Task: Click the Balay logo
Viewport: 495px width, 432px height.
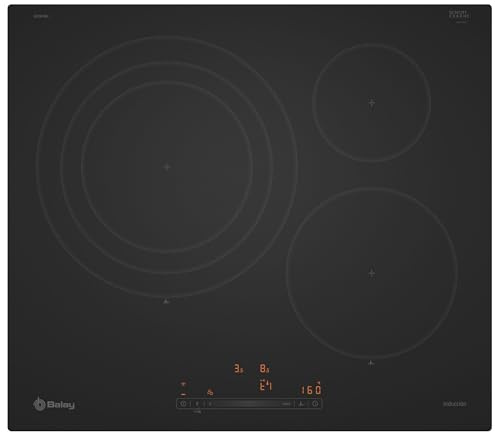Action: (x=54, y=404)
